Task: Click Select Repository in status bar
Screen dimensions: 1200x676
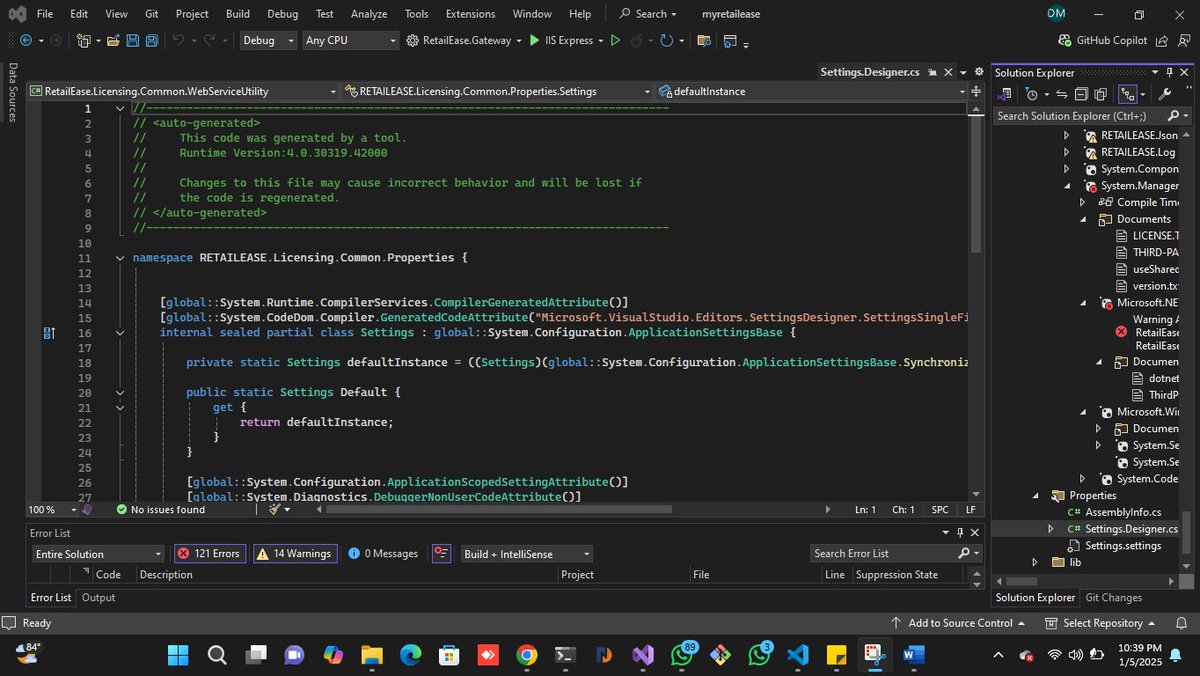Action: [1101, 623]
